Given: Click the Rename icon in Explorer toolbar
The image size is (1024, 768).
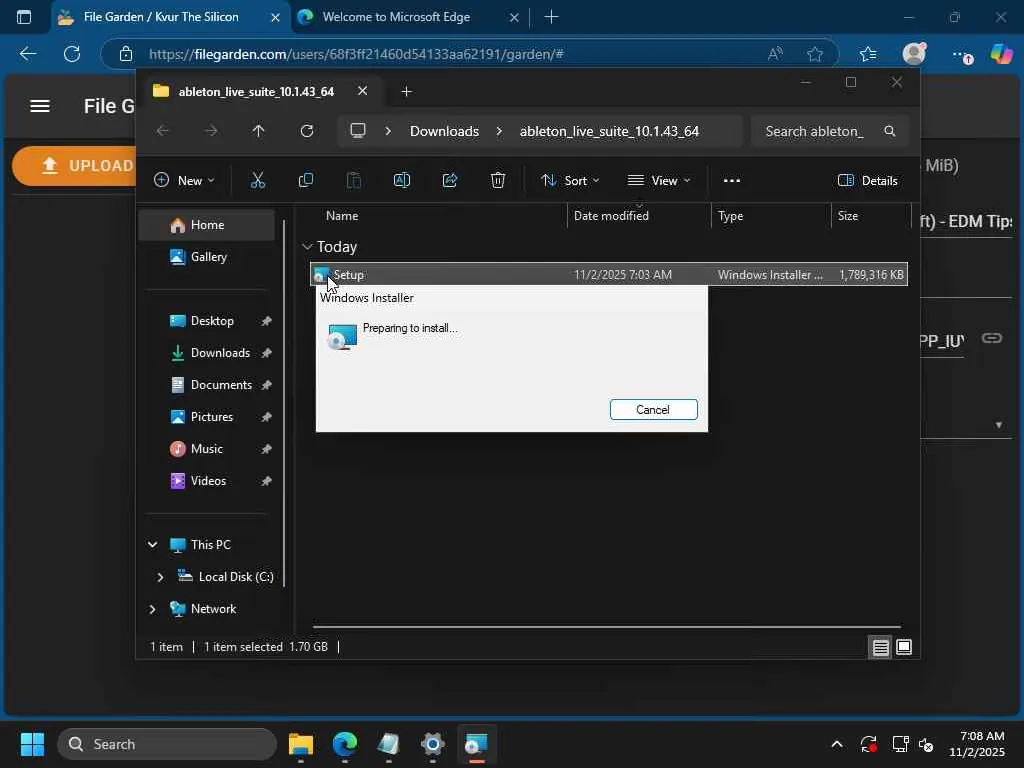Looking at the screenshot, I should click(402, 180).
